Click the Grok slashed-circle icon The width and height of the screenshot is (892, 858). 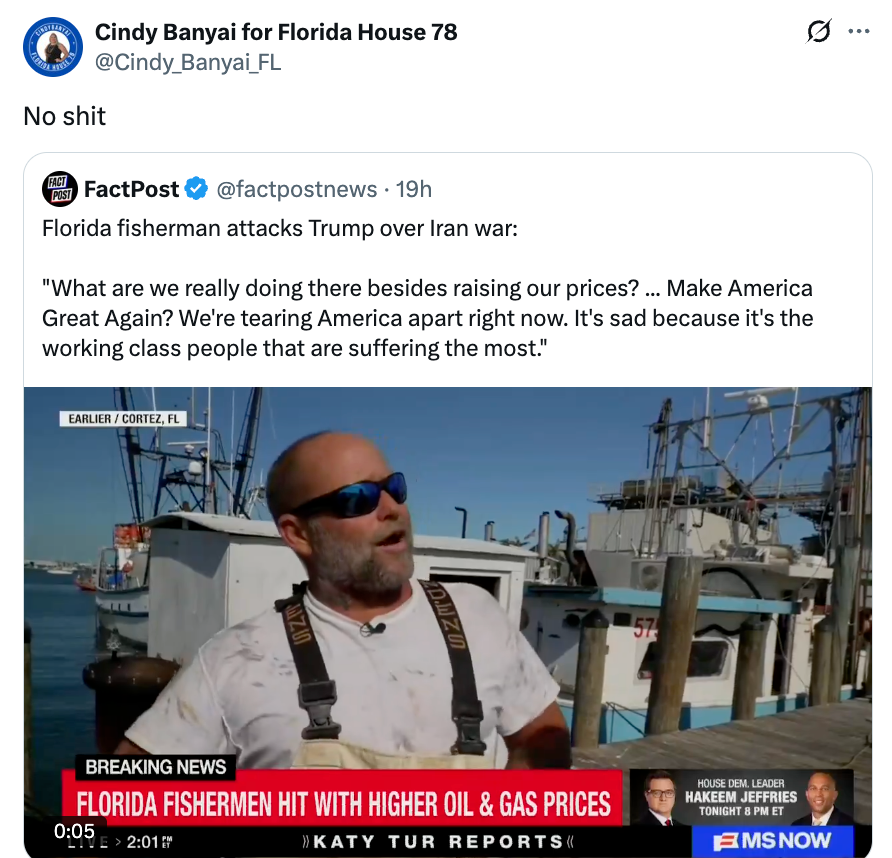(x=818, y=32)
